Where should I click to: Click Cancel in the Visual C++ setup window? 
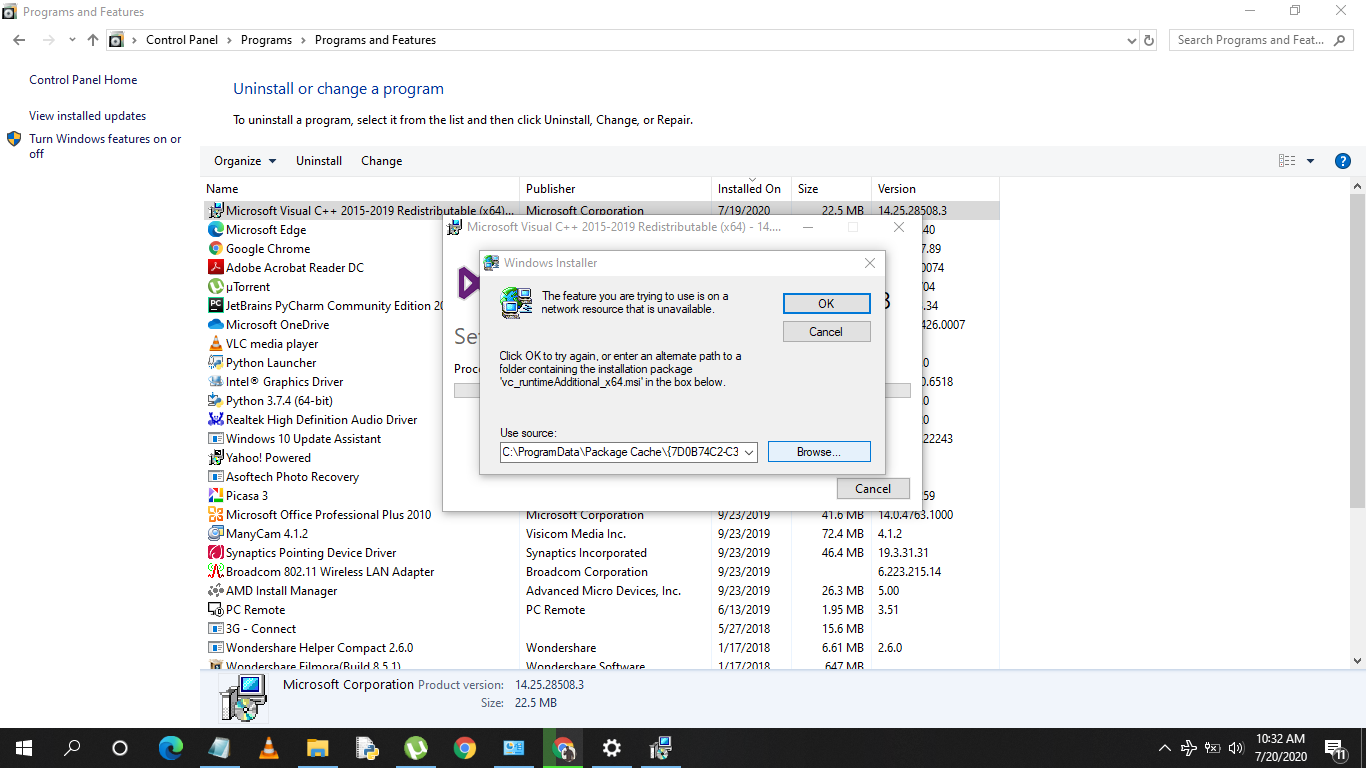(873, 489)
